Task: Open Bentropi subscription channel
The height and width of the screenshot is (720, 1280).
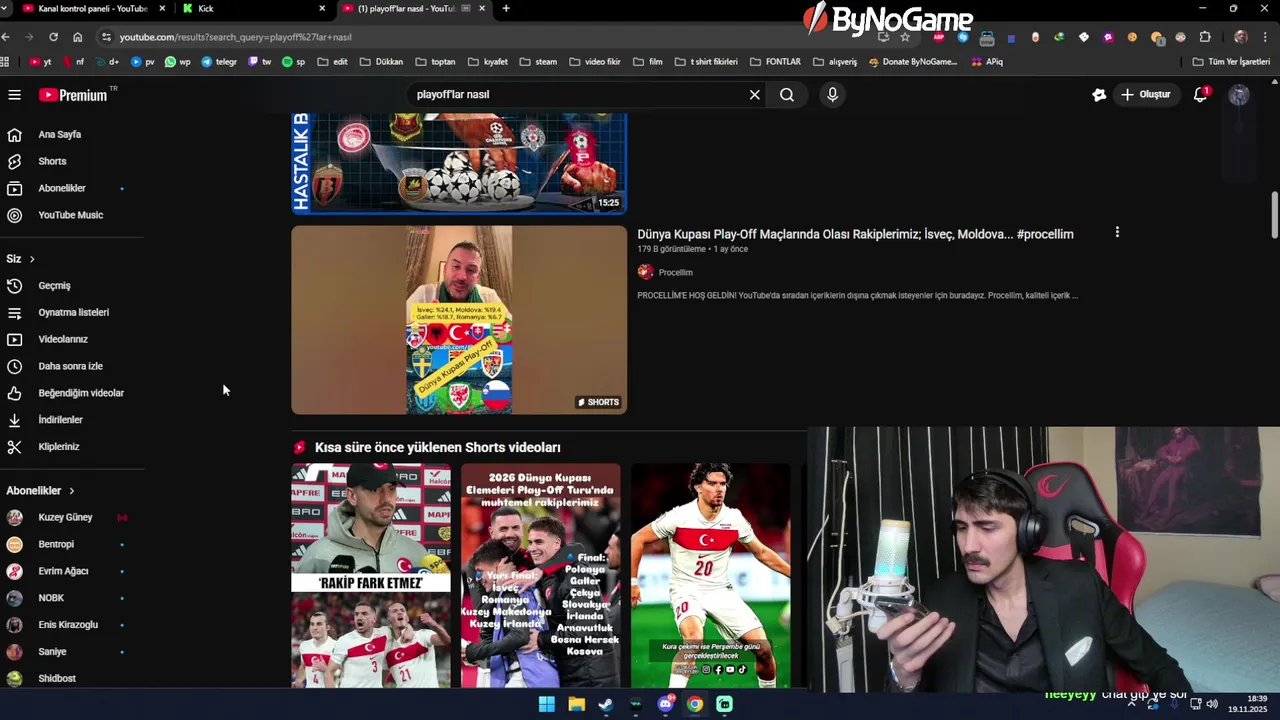Action: [56, 544]
